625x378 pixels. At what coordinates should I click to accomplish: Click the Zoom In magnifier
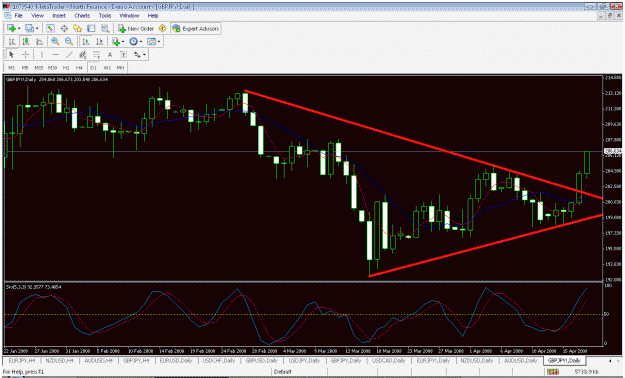click(55, 41)
